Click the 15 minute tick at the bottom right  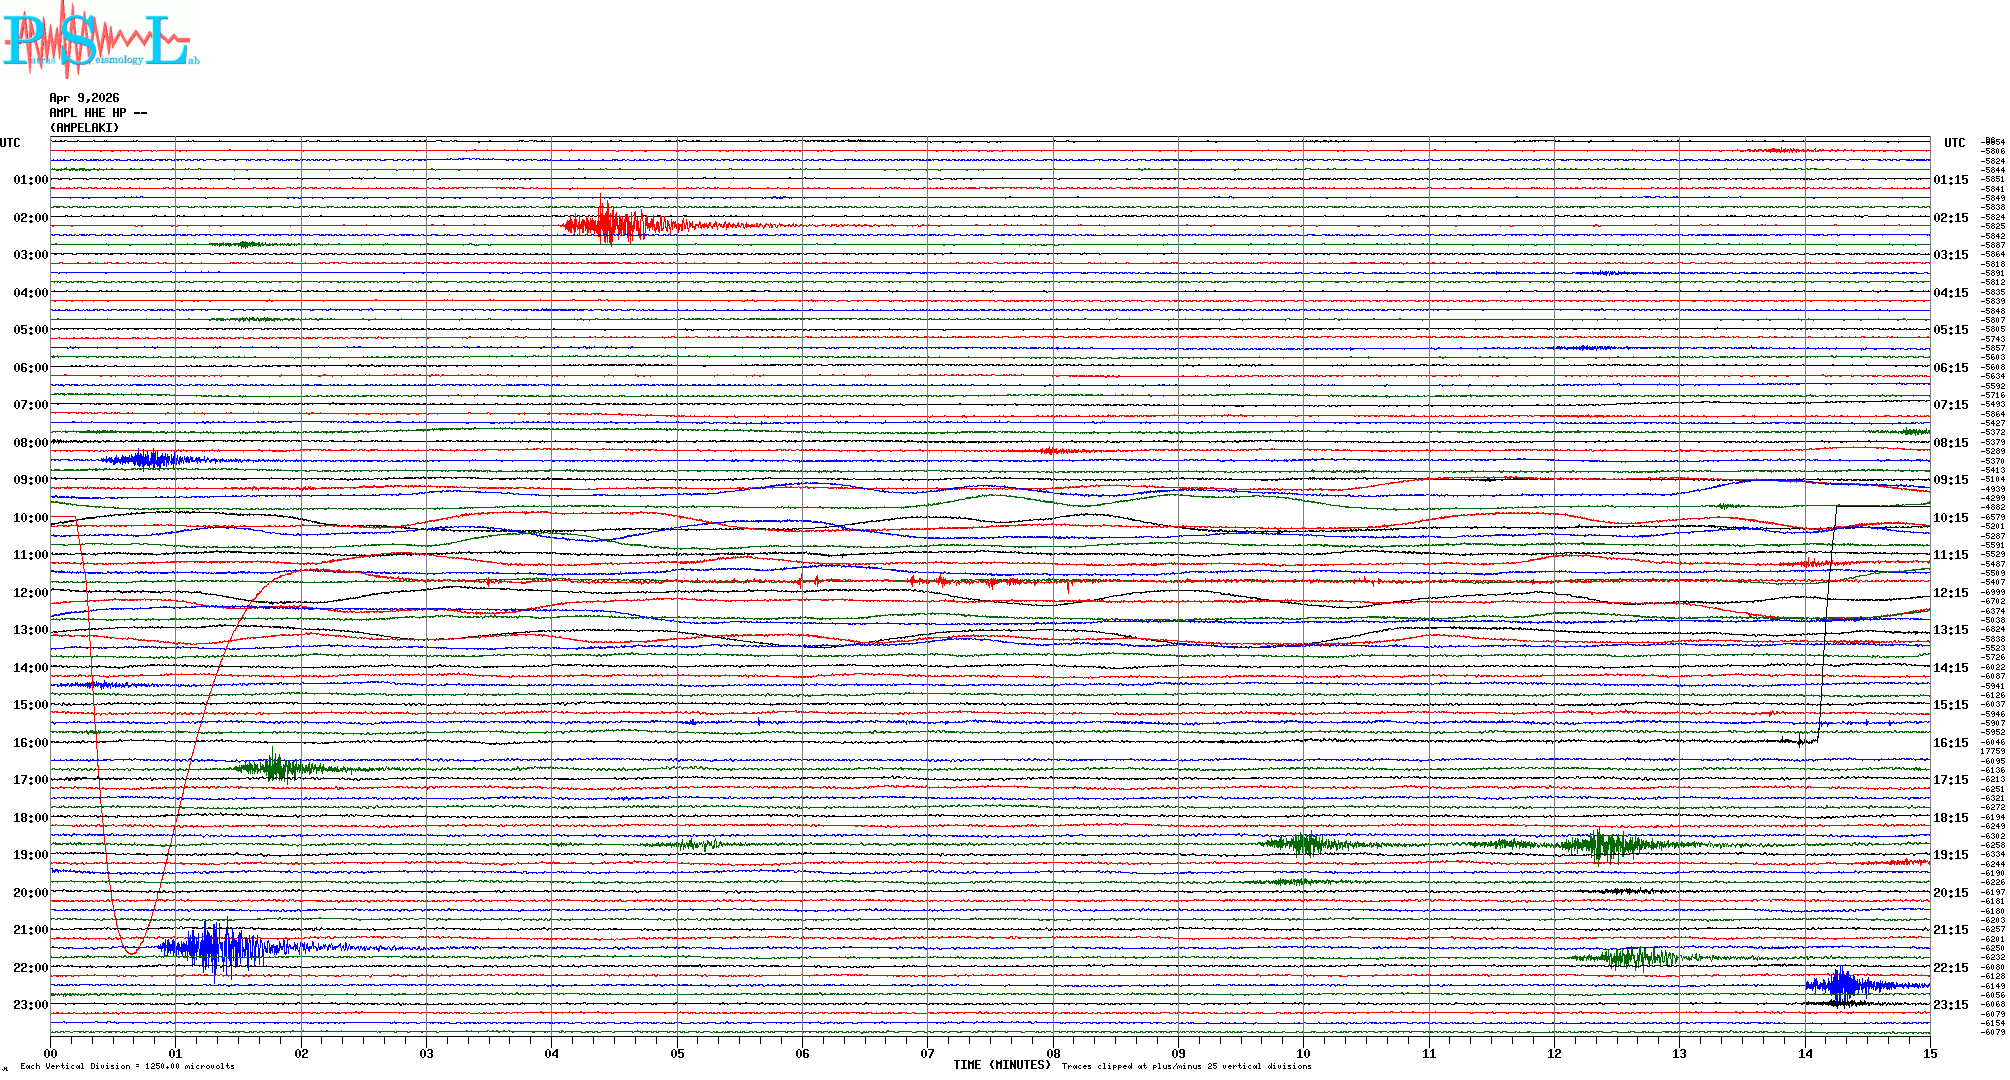pos(1929,1053)
